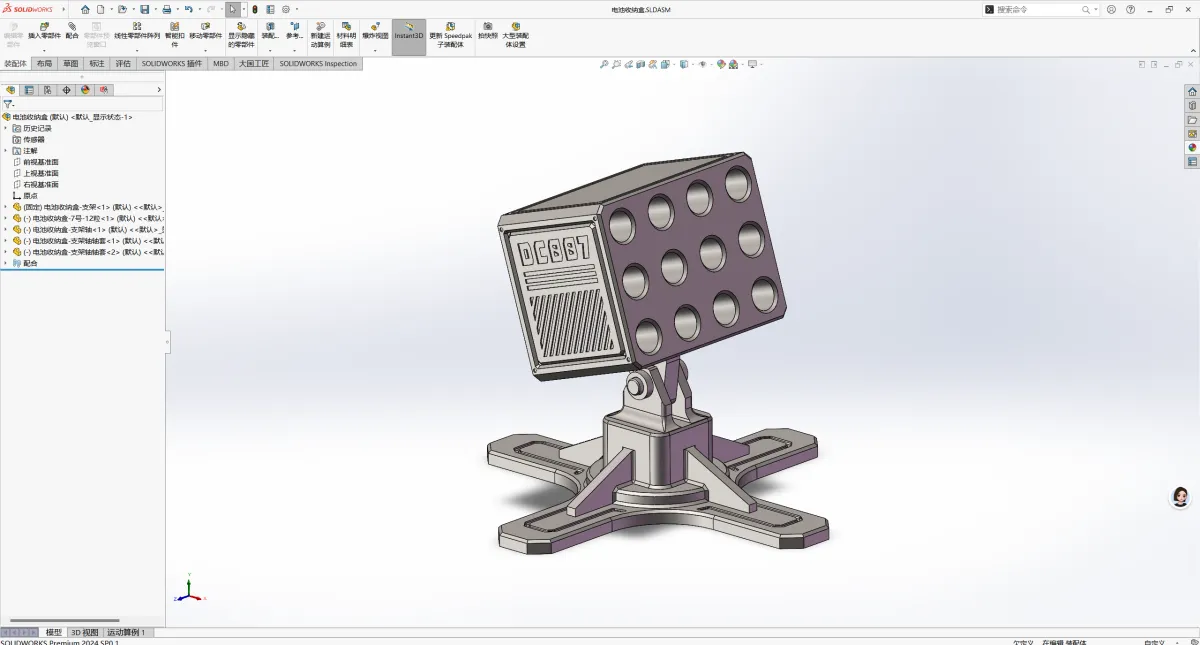This screenshot has width=1200, height=645.
Task: Click the Save icon
Action: (145, 9)
